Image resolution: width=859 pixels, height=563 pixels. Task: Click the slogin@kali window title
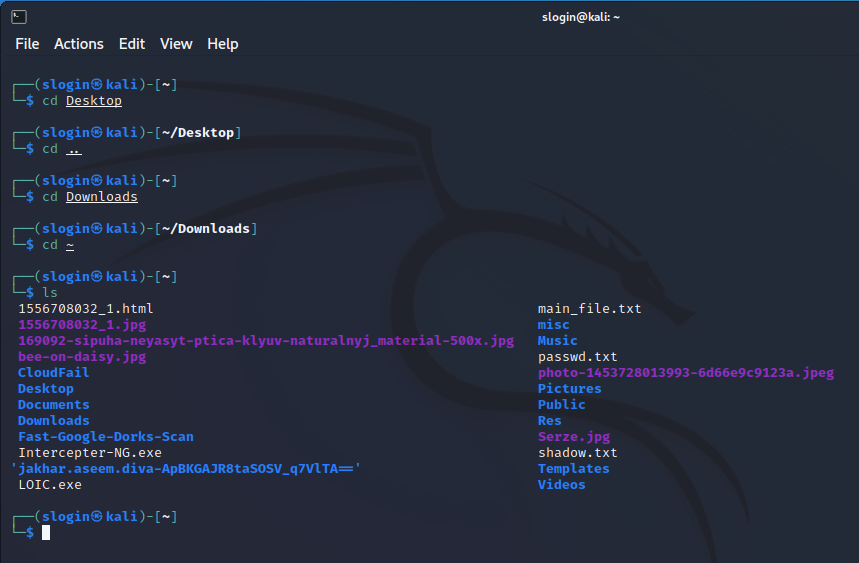581,17
